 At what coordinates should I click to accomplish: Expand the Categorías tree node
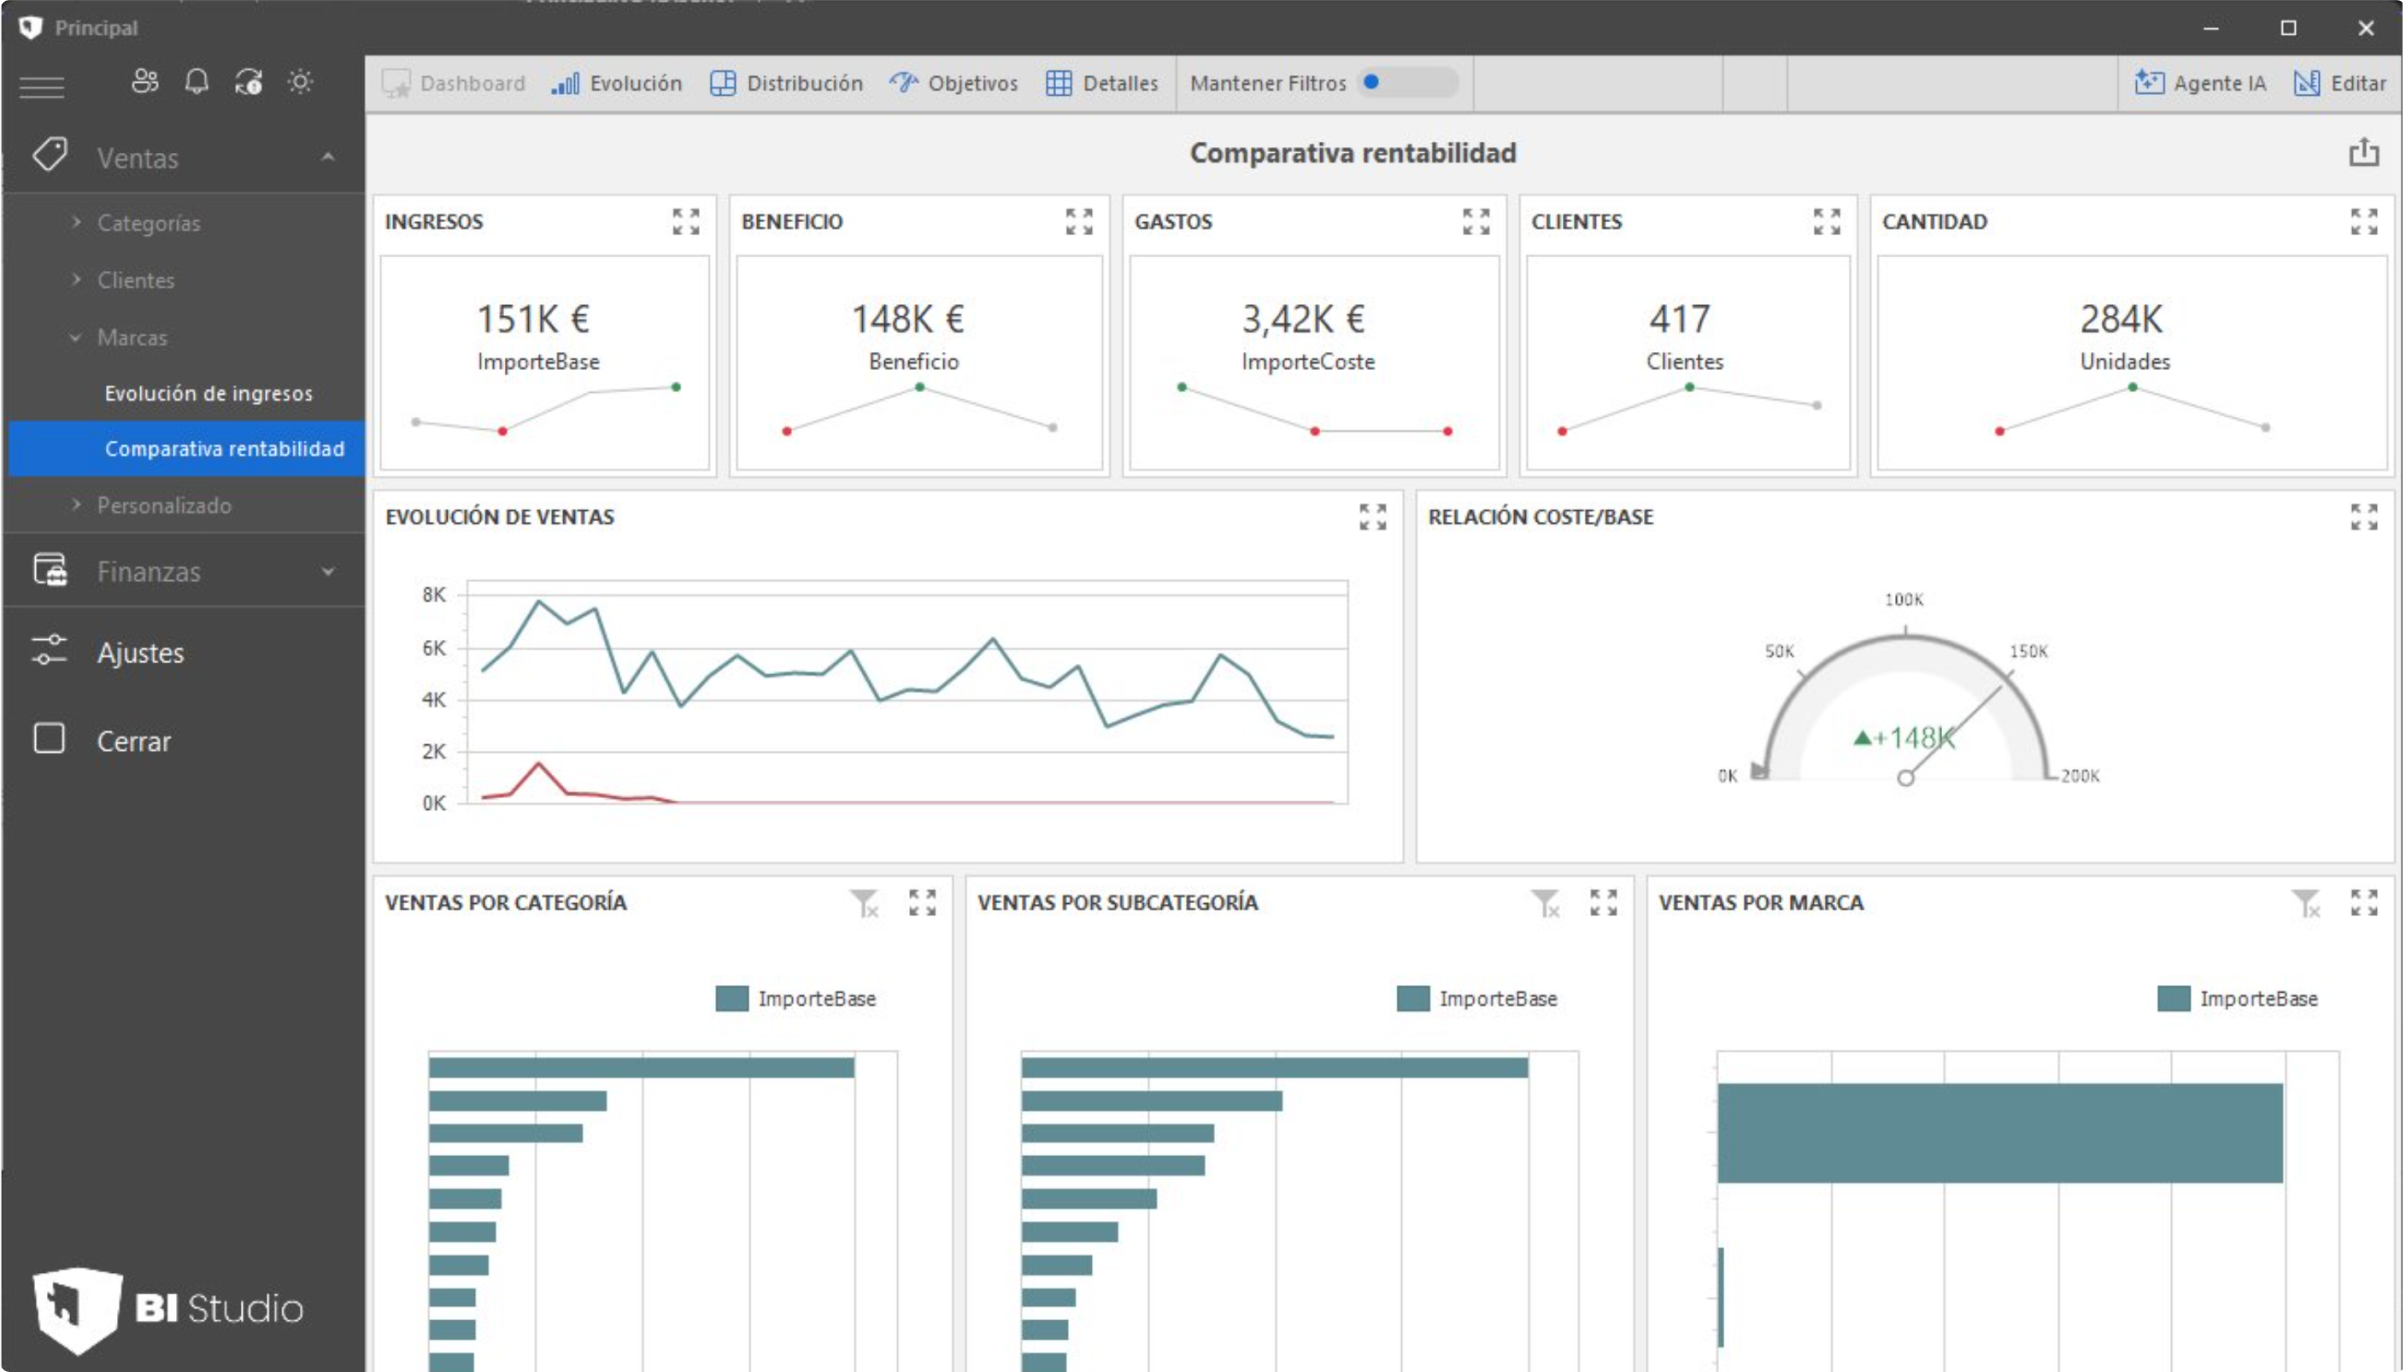pos(77,223)
